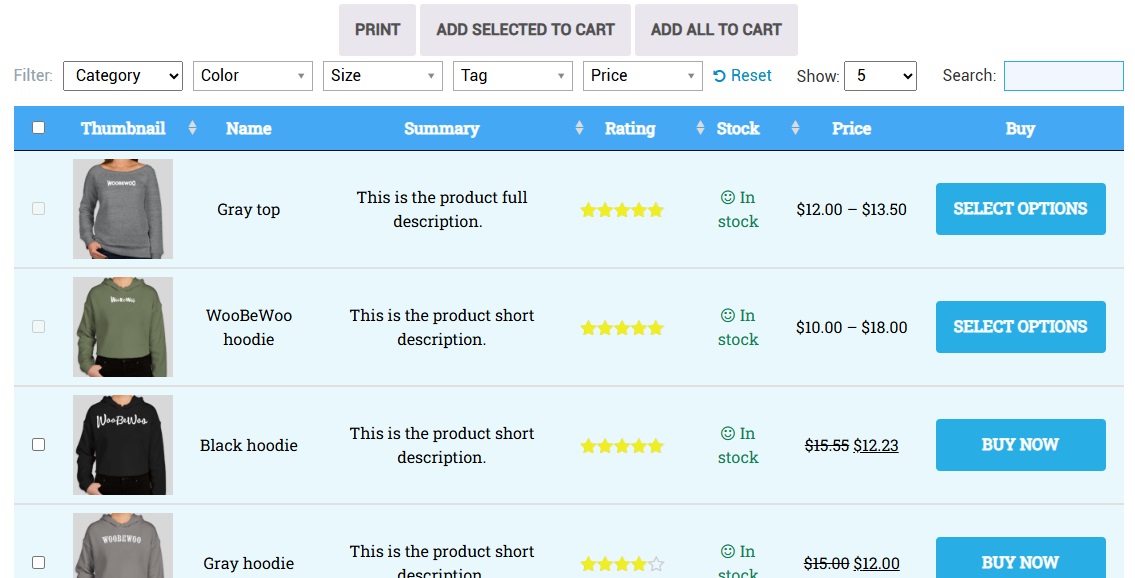1135x578 pixels.
Task: Click the Gray top star rating
Action: [x=622, y=210]
